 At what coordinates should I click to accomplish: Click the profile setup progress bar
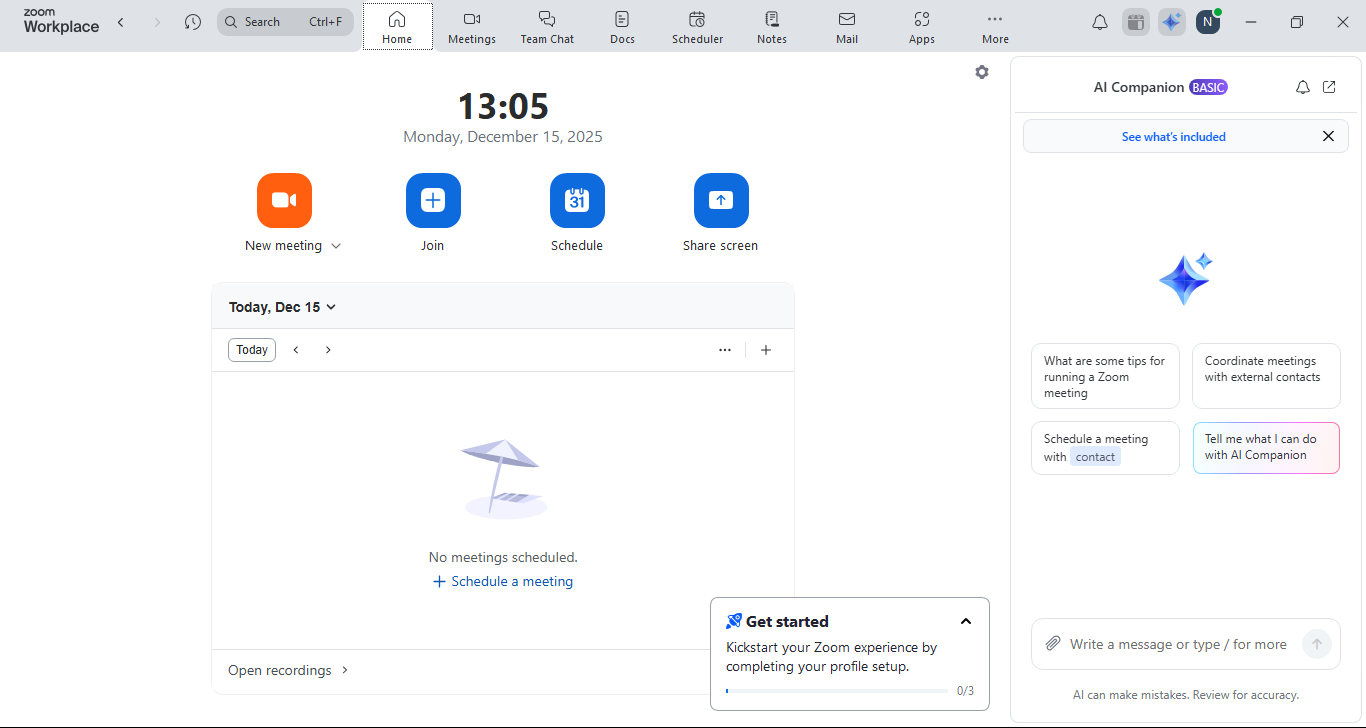[836, 691]
